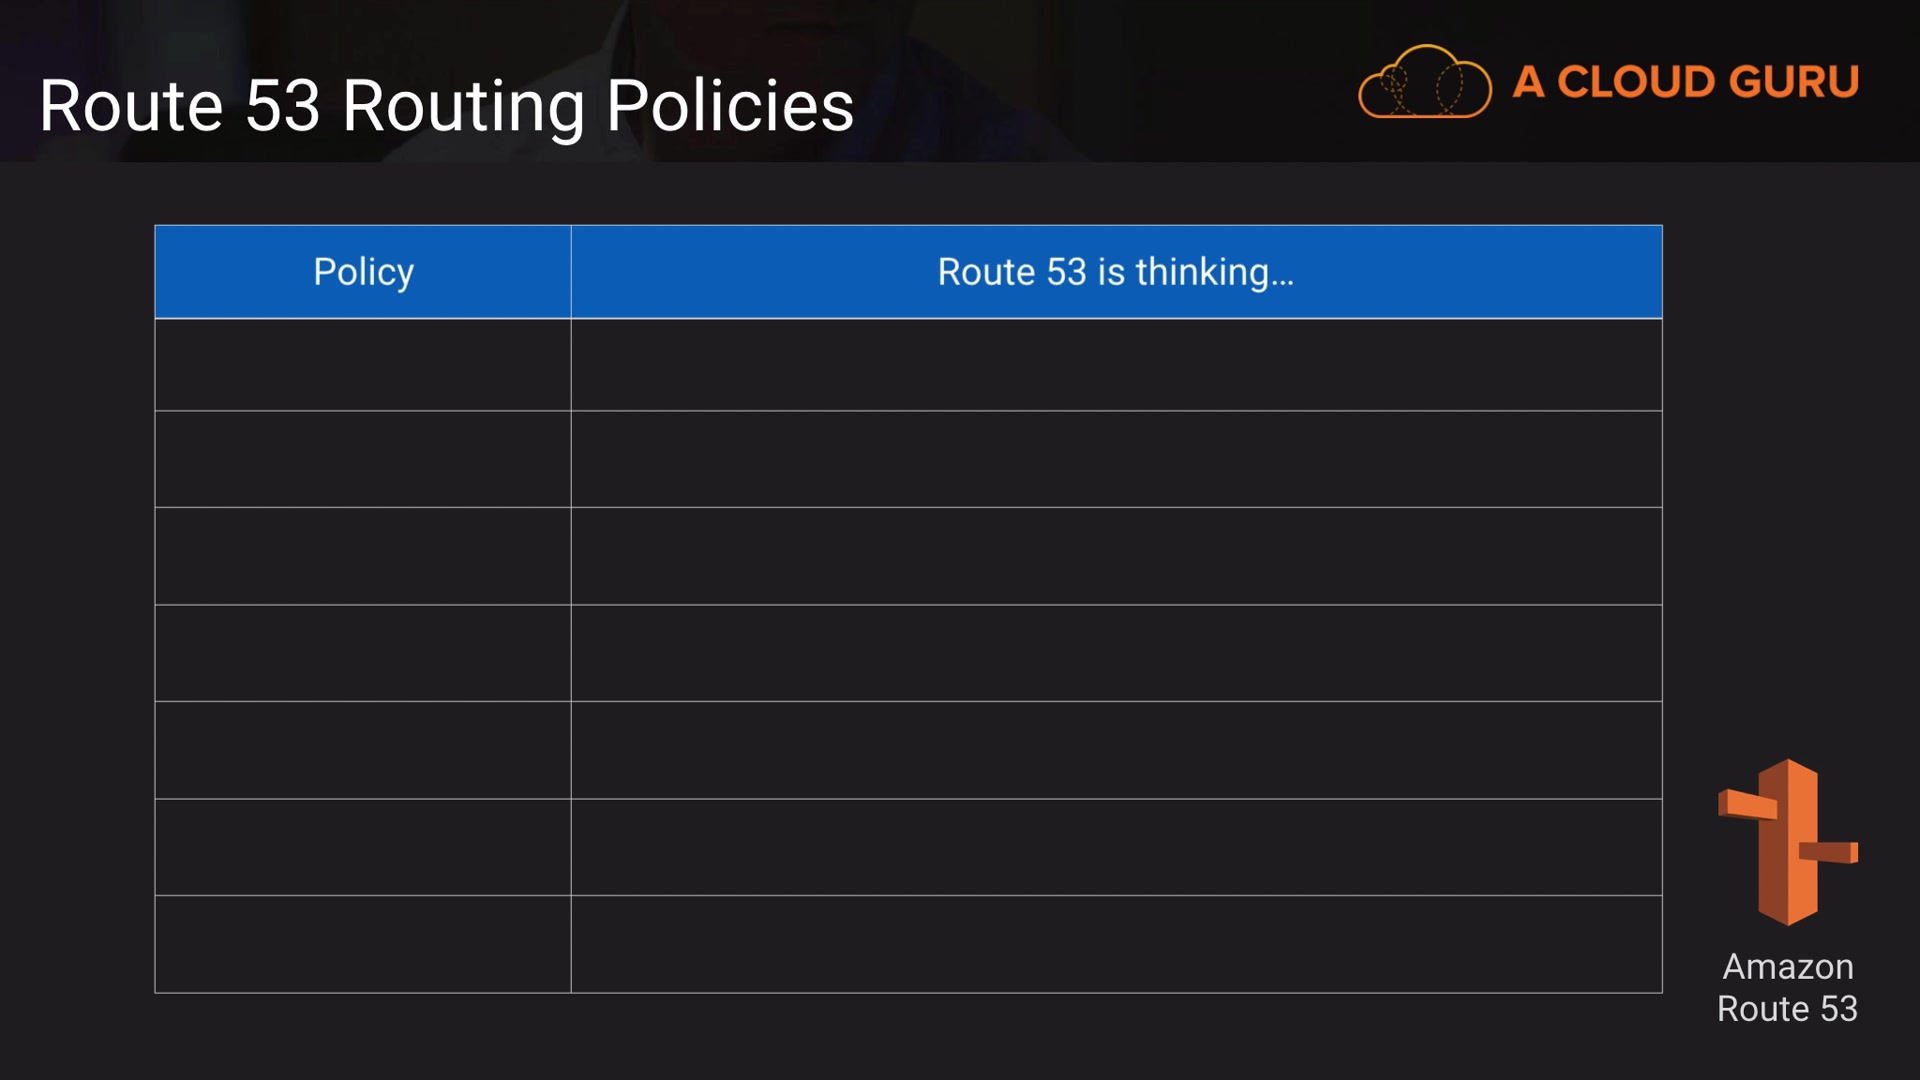Click the A CLOUD GURU brand text
The width and height of the screenshot is (1920, 1080).
click(1686, 82)
